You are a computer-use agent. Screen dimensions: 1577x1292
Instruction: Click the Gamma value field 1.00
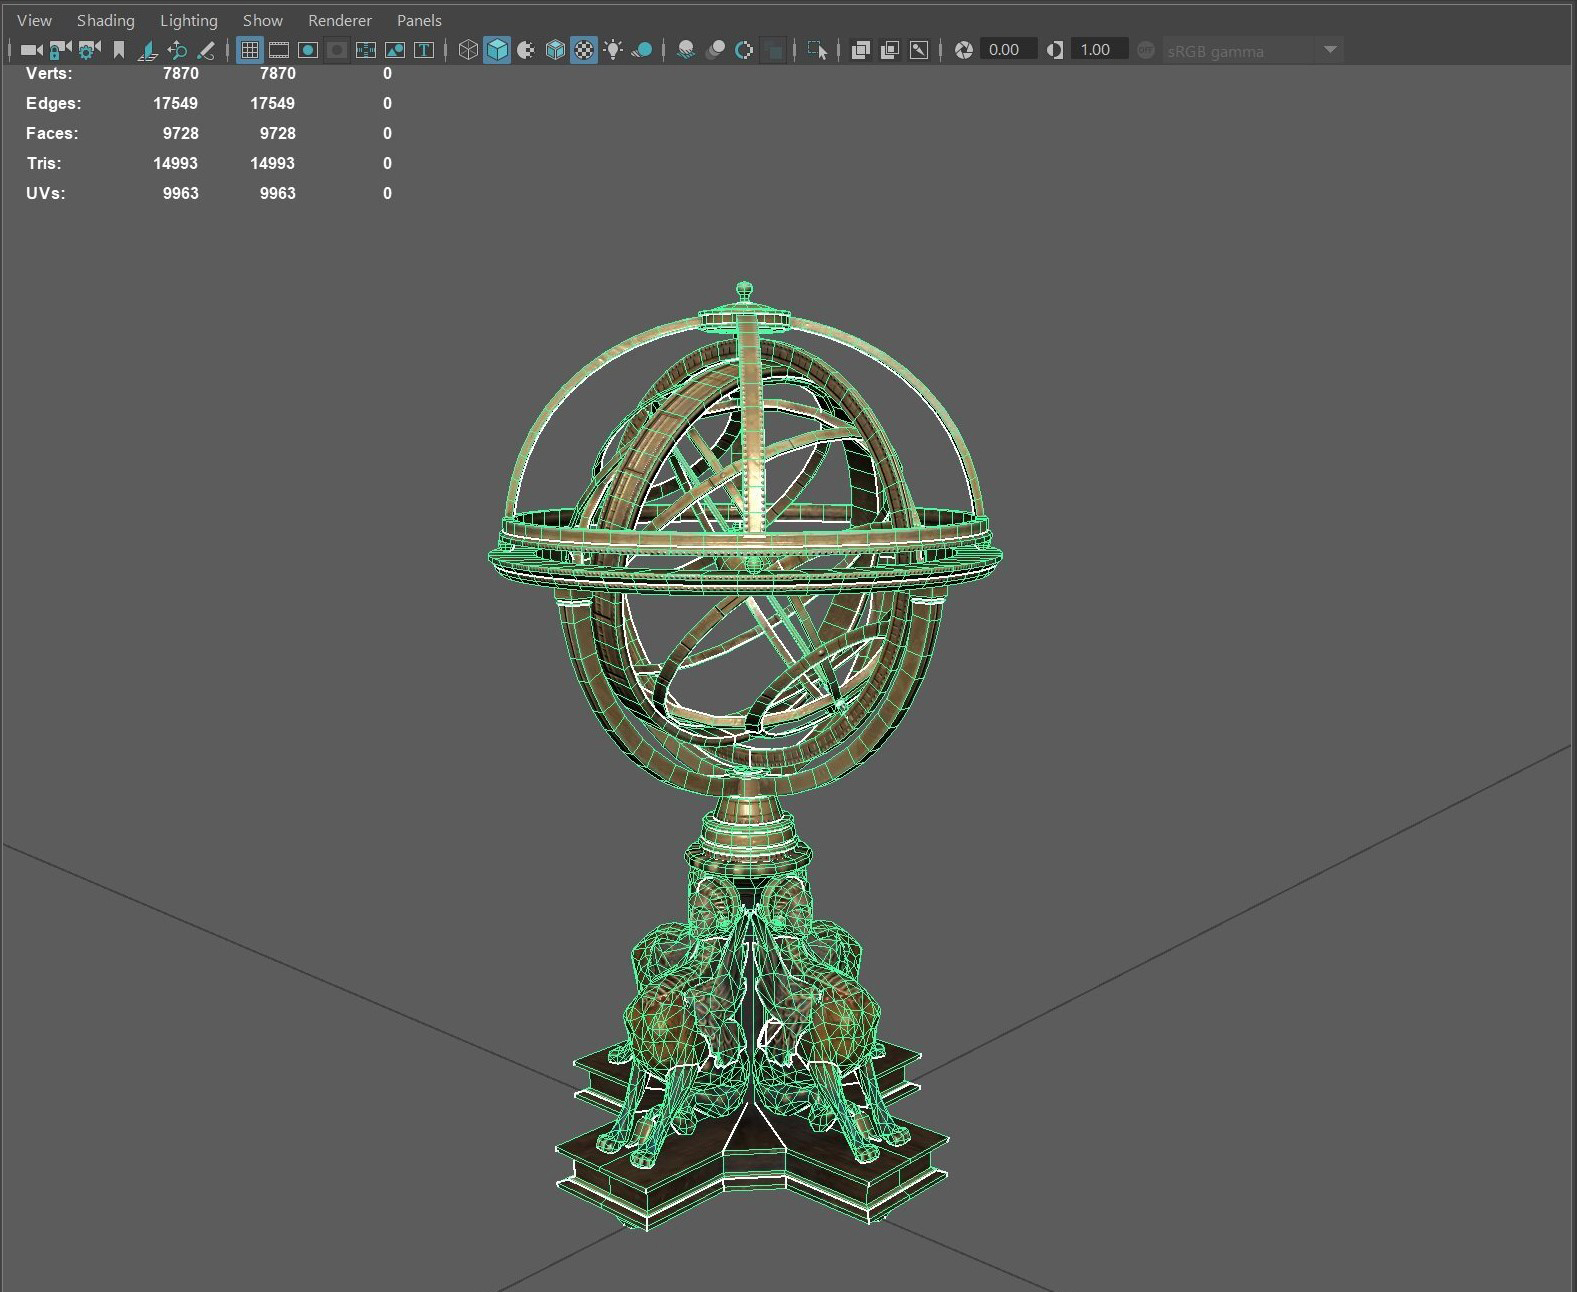pos(1098,50)
